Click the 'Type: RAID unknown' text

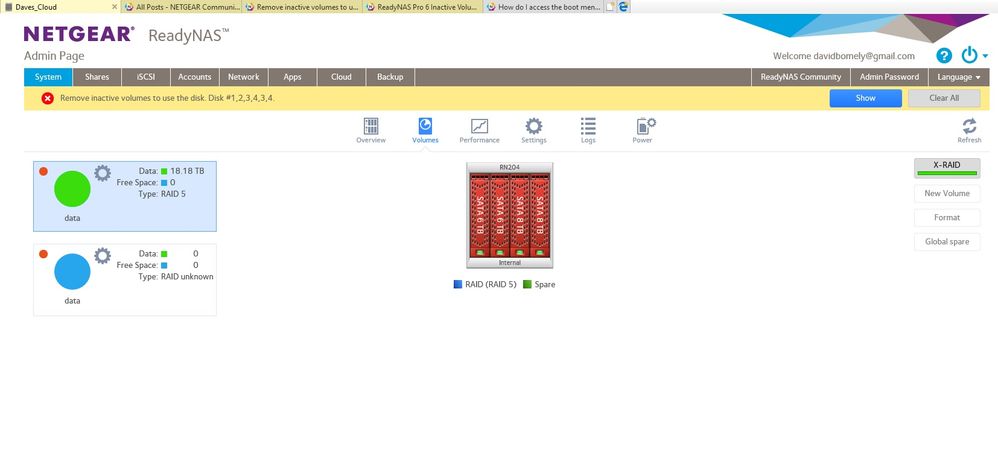tap(176, 277)
